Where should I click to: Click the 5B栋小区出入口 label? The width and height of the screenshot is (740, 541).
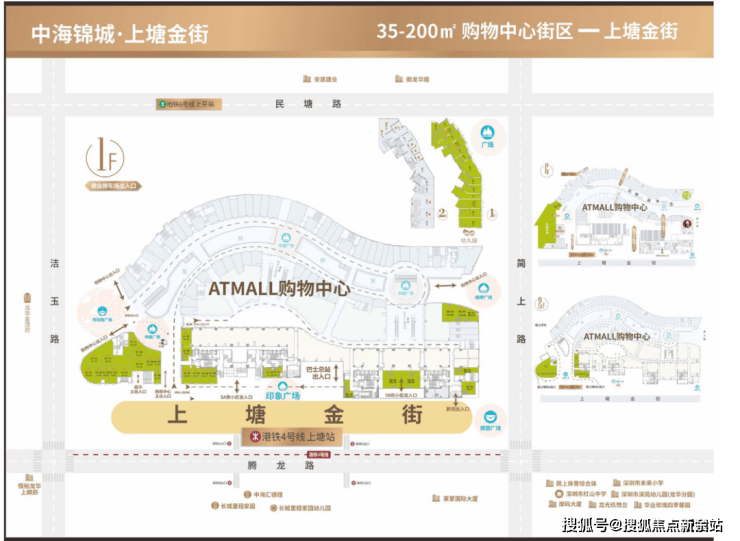(x=401, y=394)
